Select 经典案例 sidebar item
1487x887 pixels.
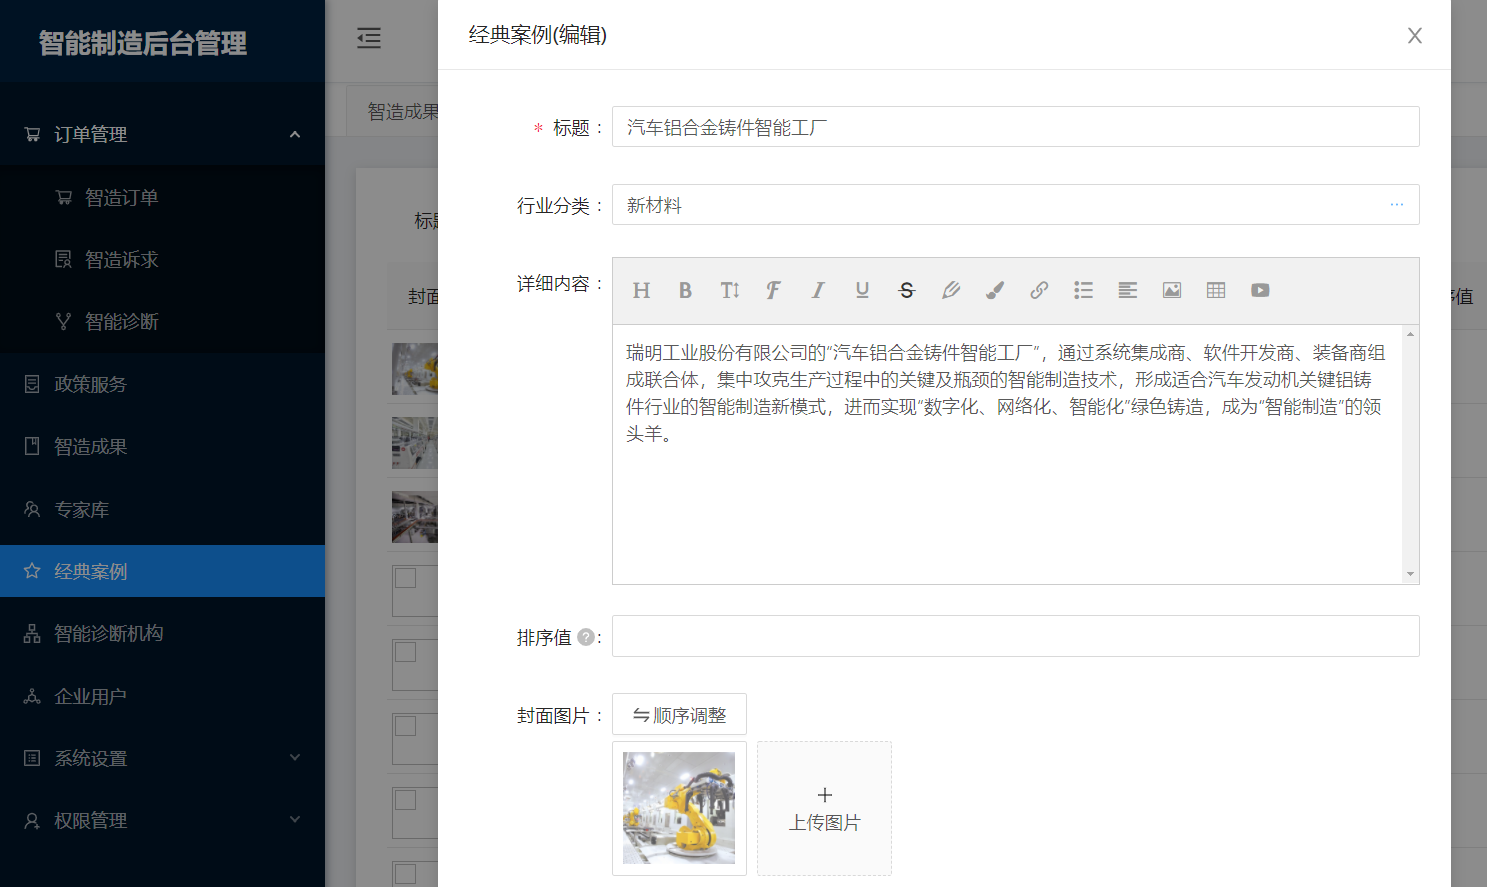coord(162,571)
